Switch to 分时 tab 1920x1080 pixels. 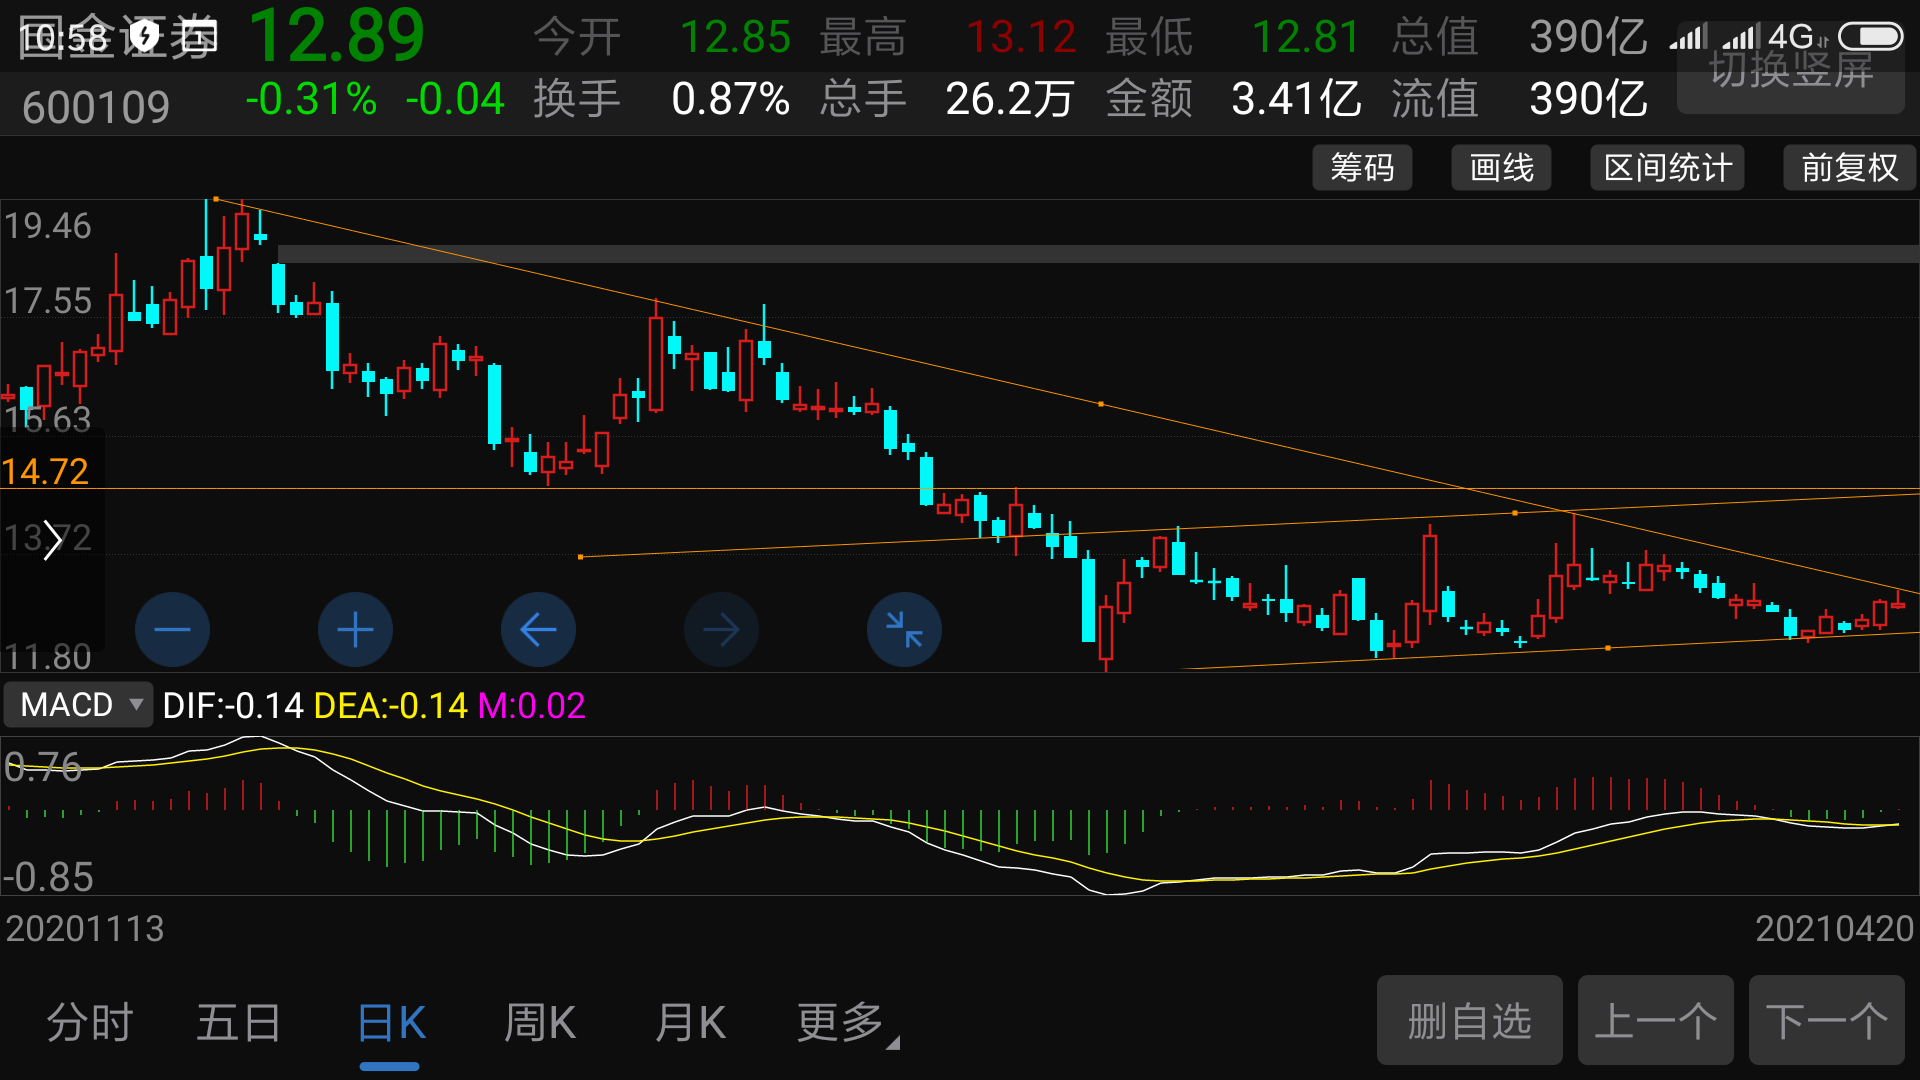click(90, 1023)
